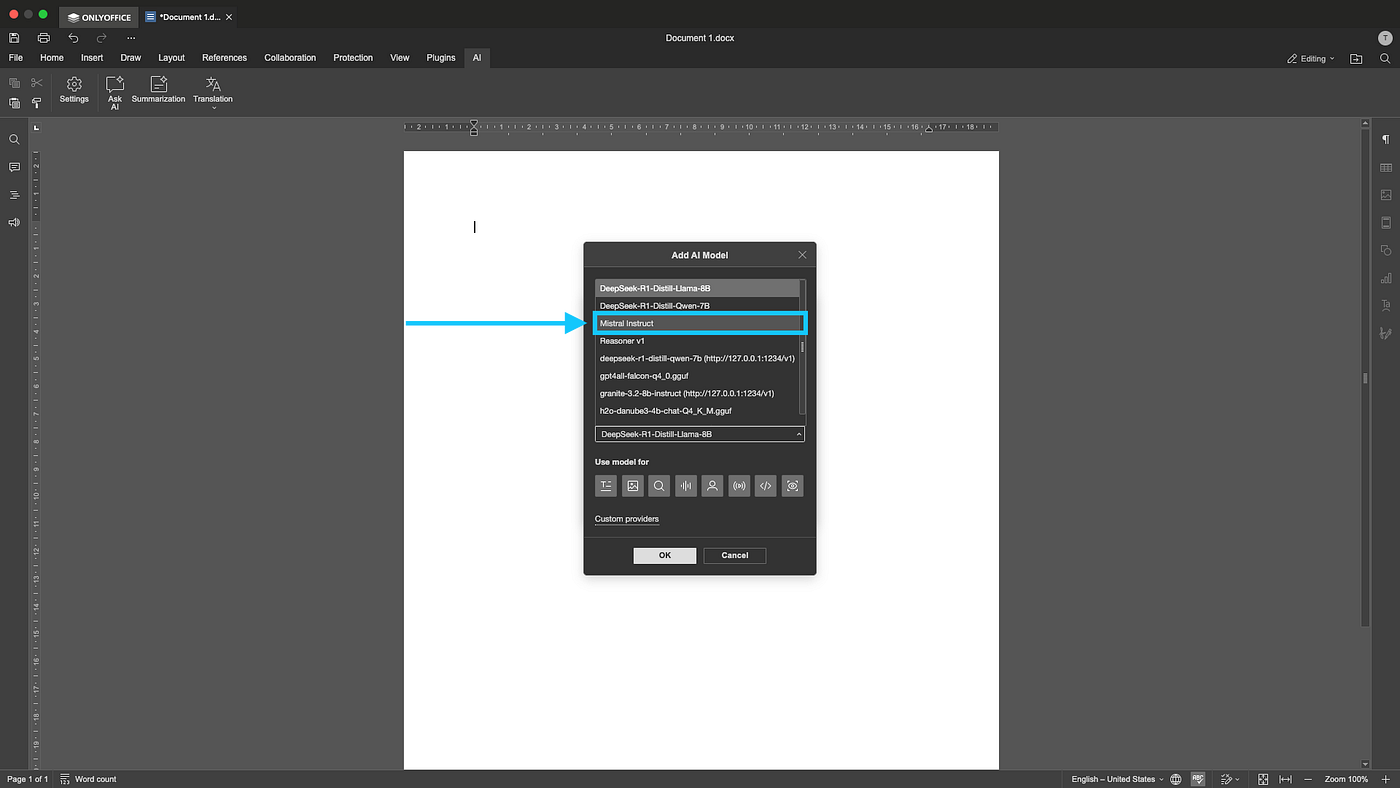Viewport: 1400px width, 788px height.
Task: Toggle spell checking in the status bar
Action: (x=1198, y=779)
